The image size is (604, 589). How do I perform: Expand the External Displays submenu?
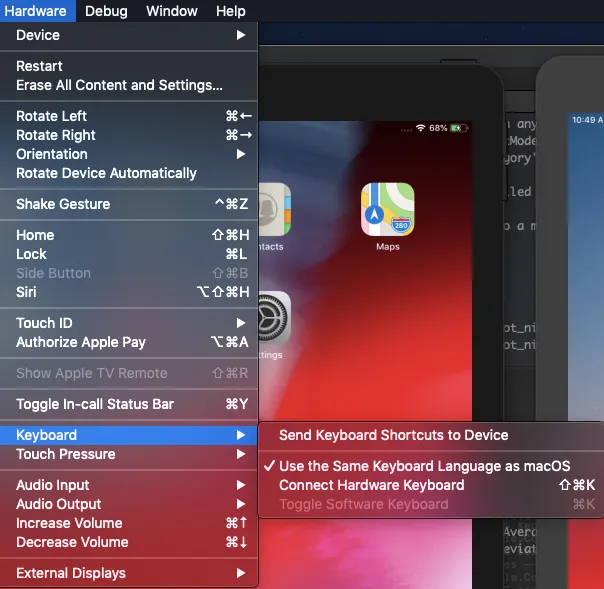coord(129,573)
